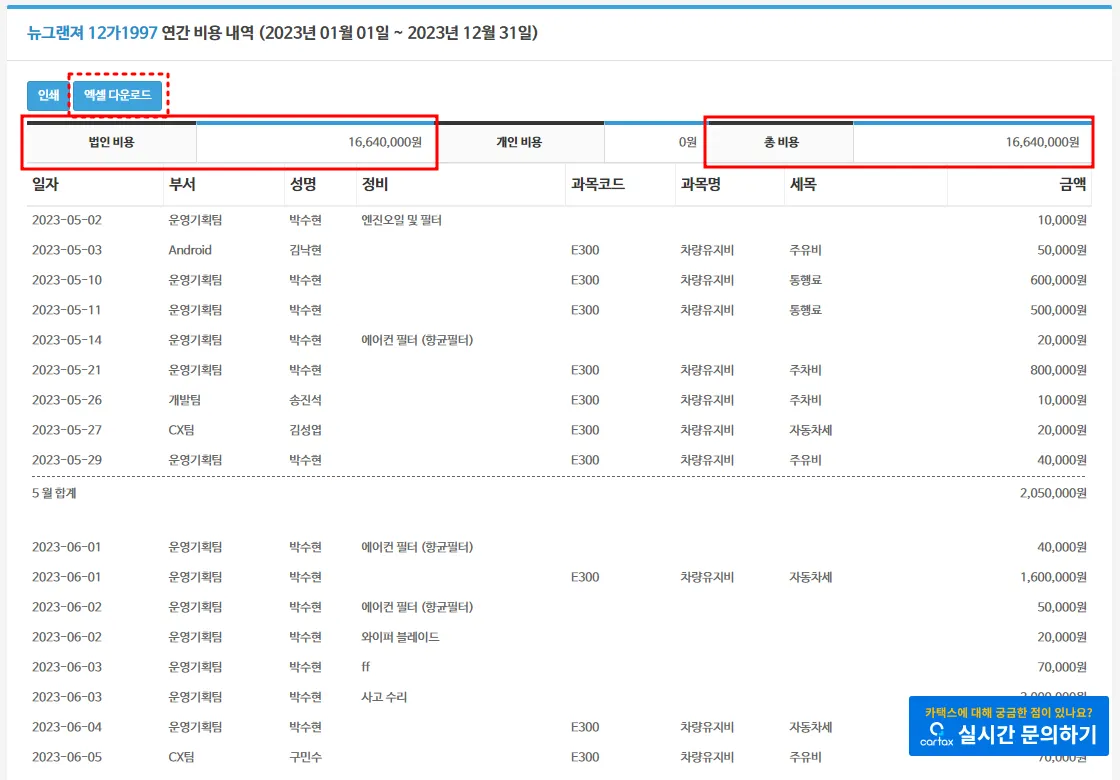
Task: Select the date 2023-05-29
Action: point(67,460)
